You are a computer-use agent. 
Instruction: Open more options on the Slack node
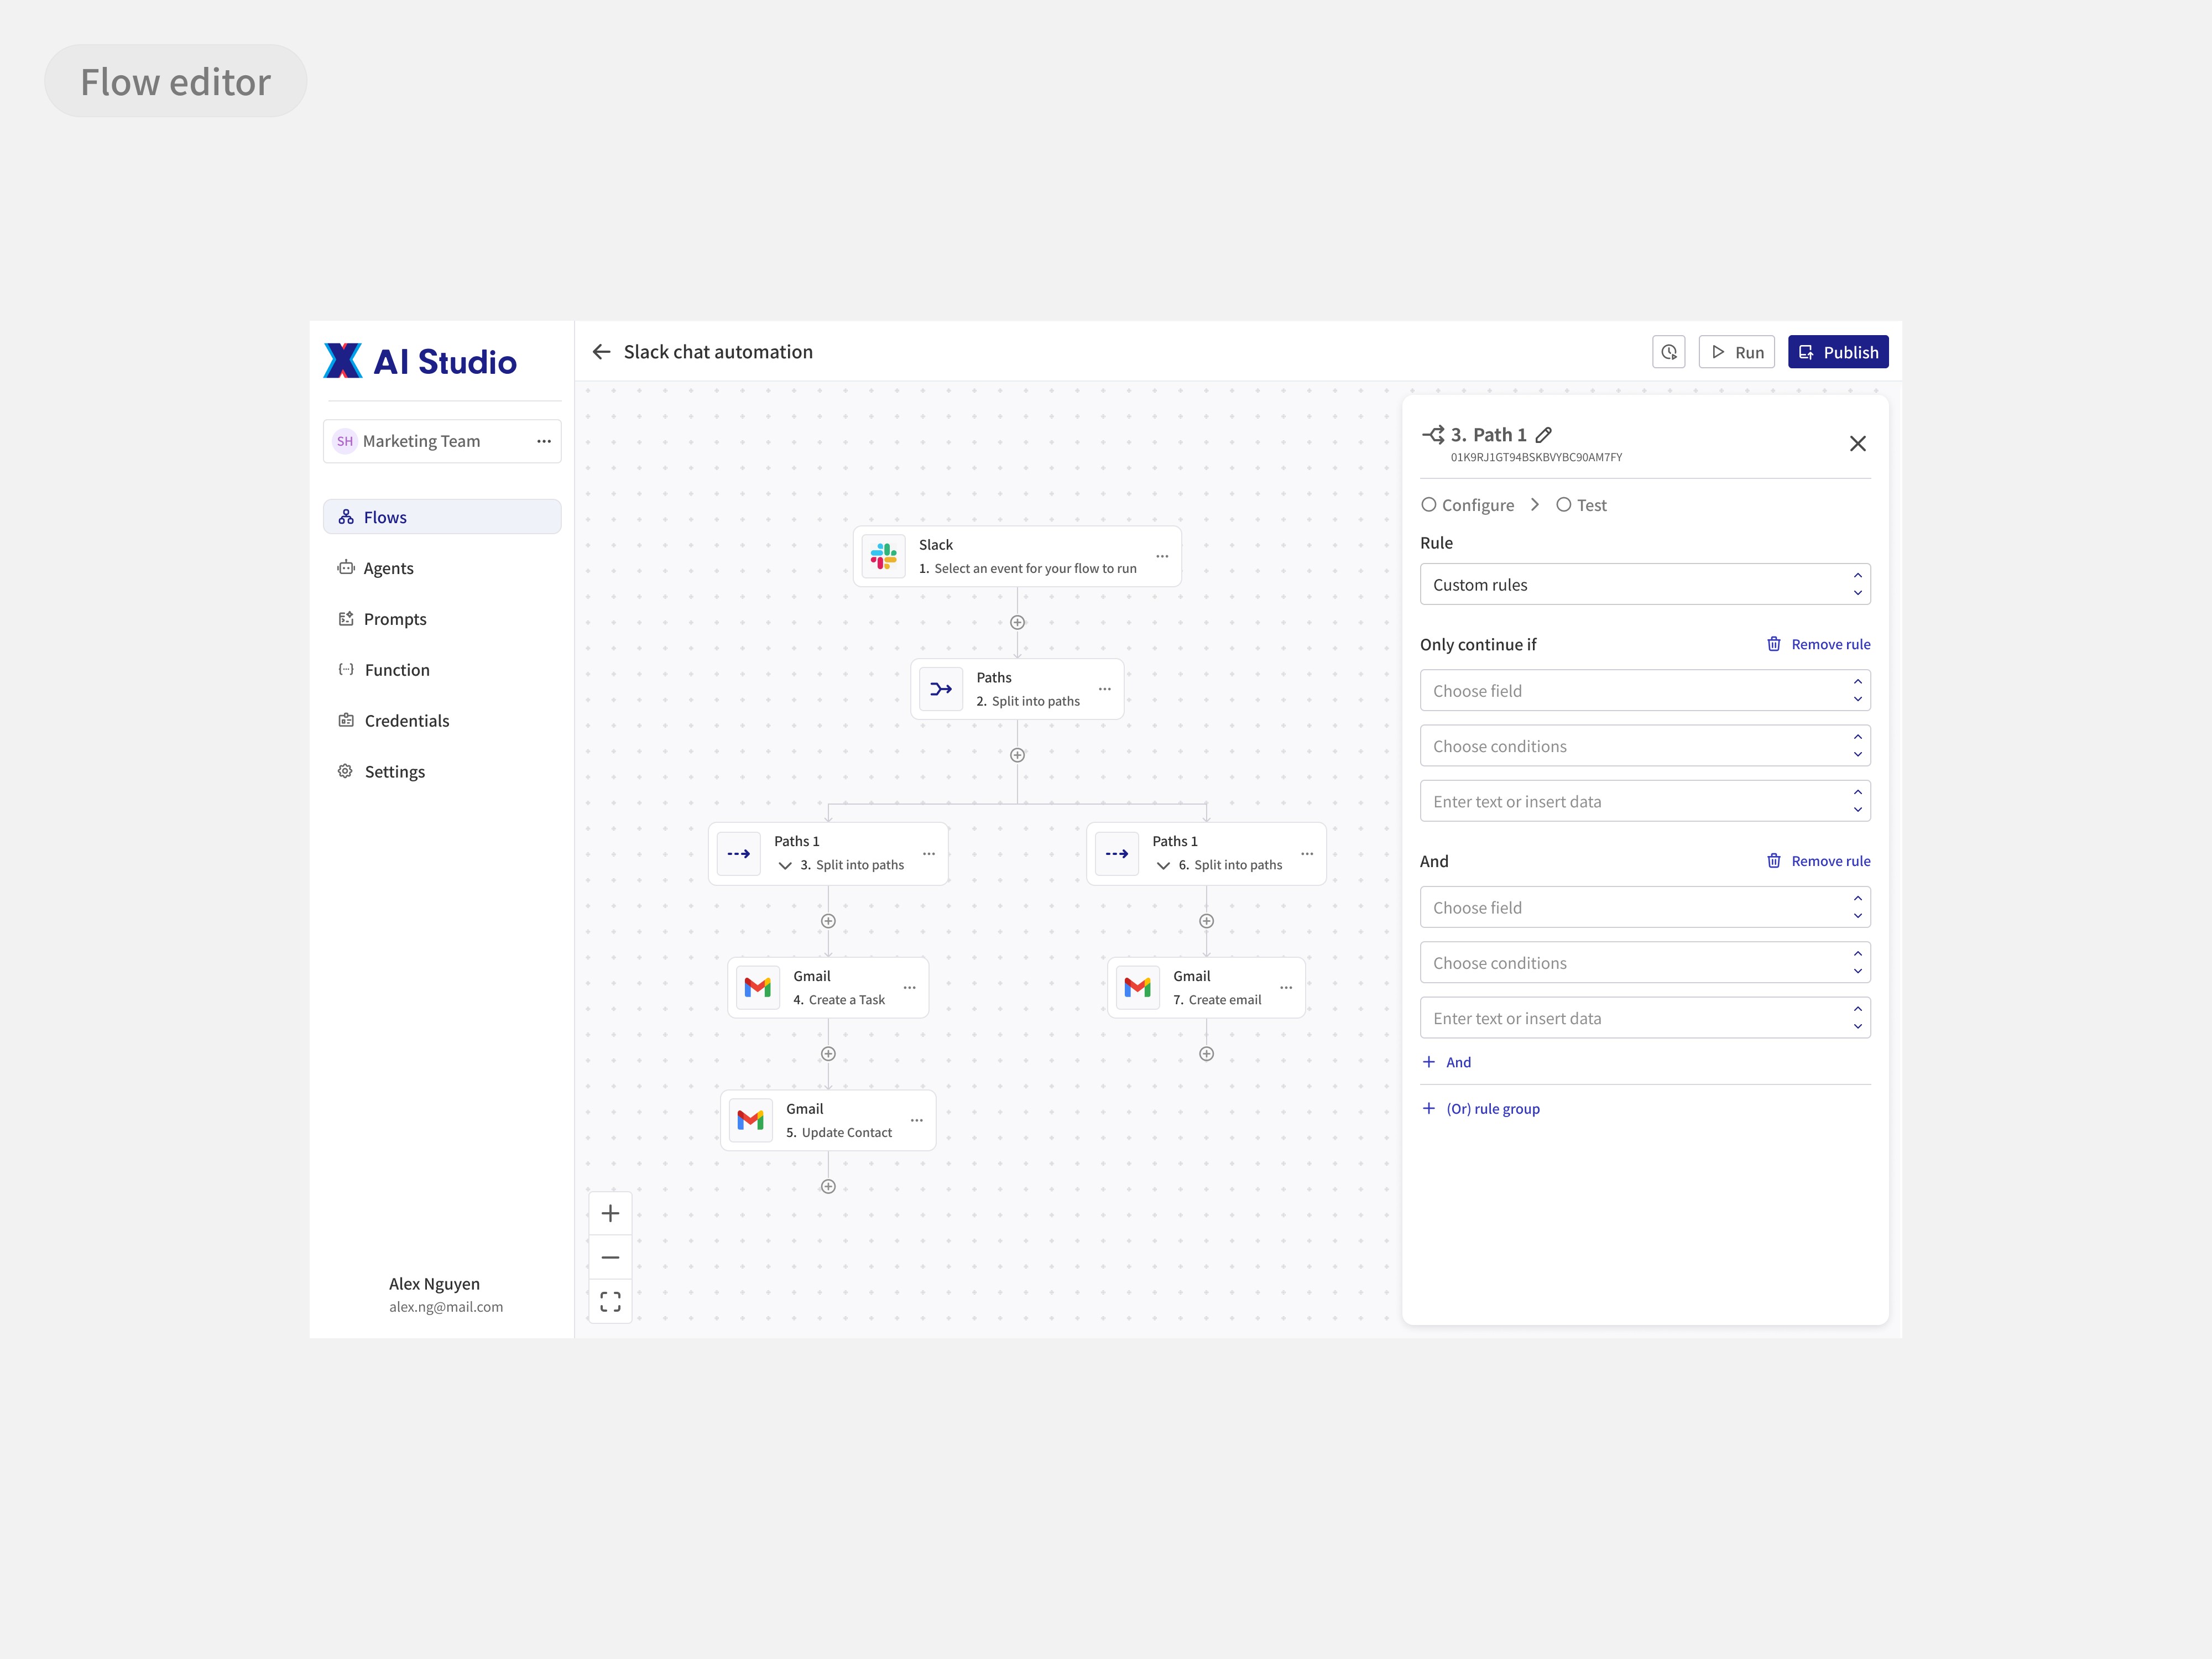1162,556
